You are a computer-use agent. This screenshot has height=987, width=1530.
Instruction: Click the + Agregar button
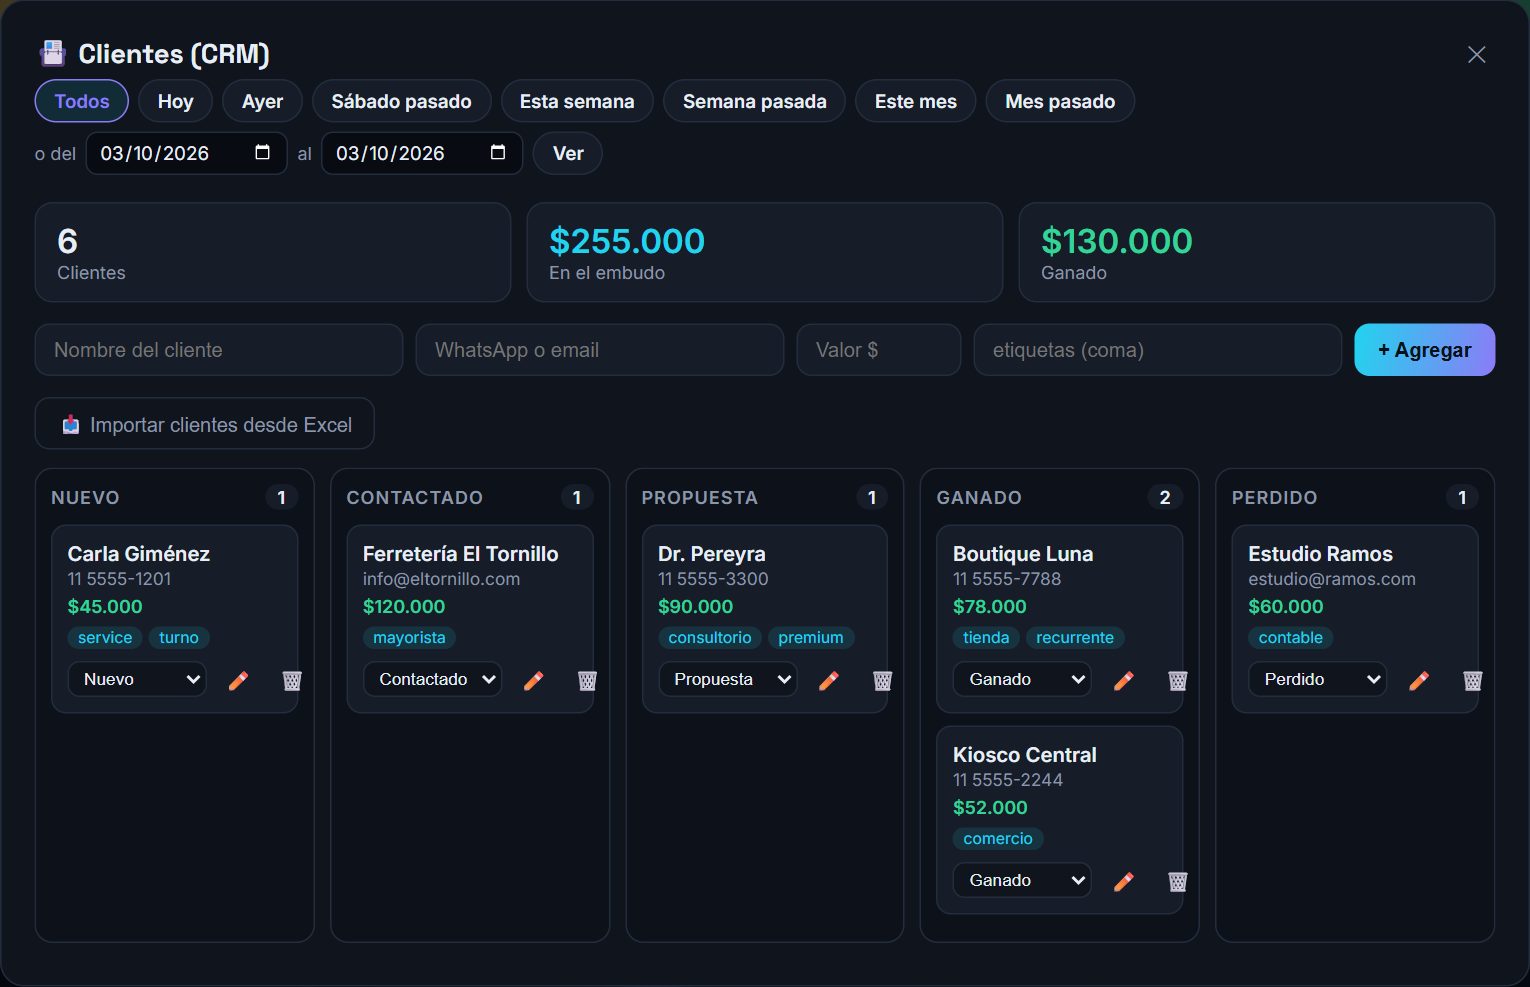point(1425,350)
